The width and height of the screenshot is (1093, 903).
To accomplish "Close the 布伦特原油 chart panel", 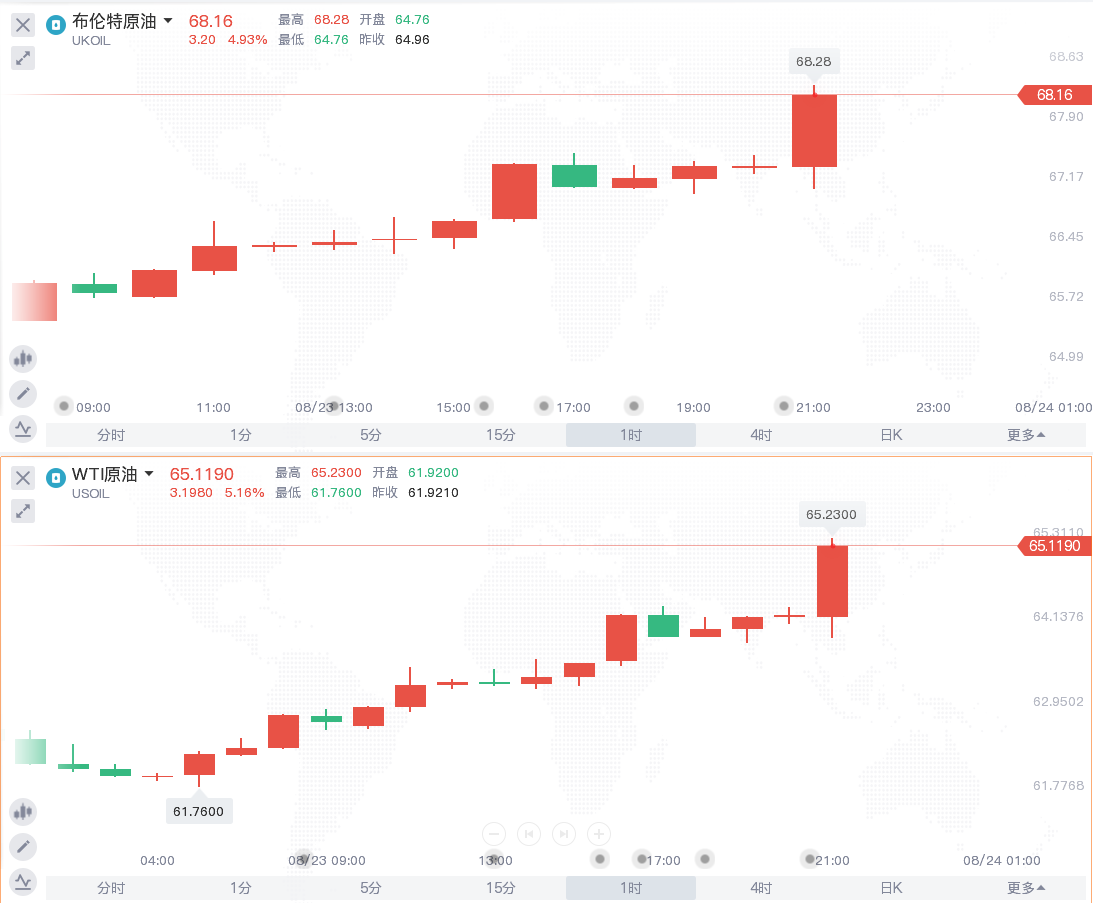I will (x=23, y=25).
